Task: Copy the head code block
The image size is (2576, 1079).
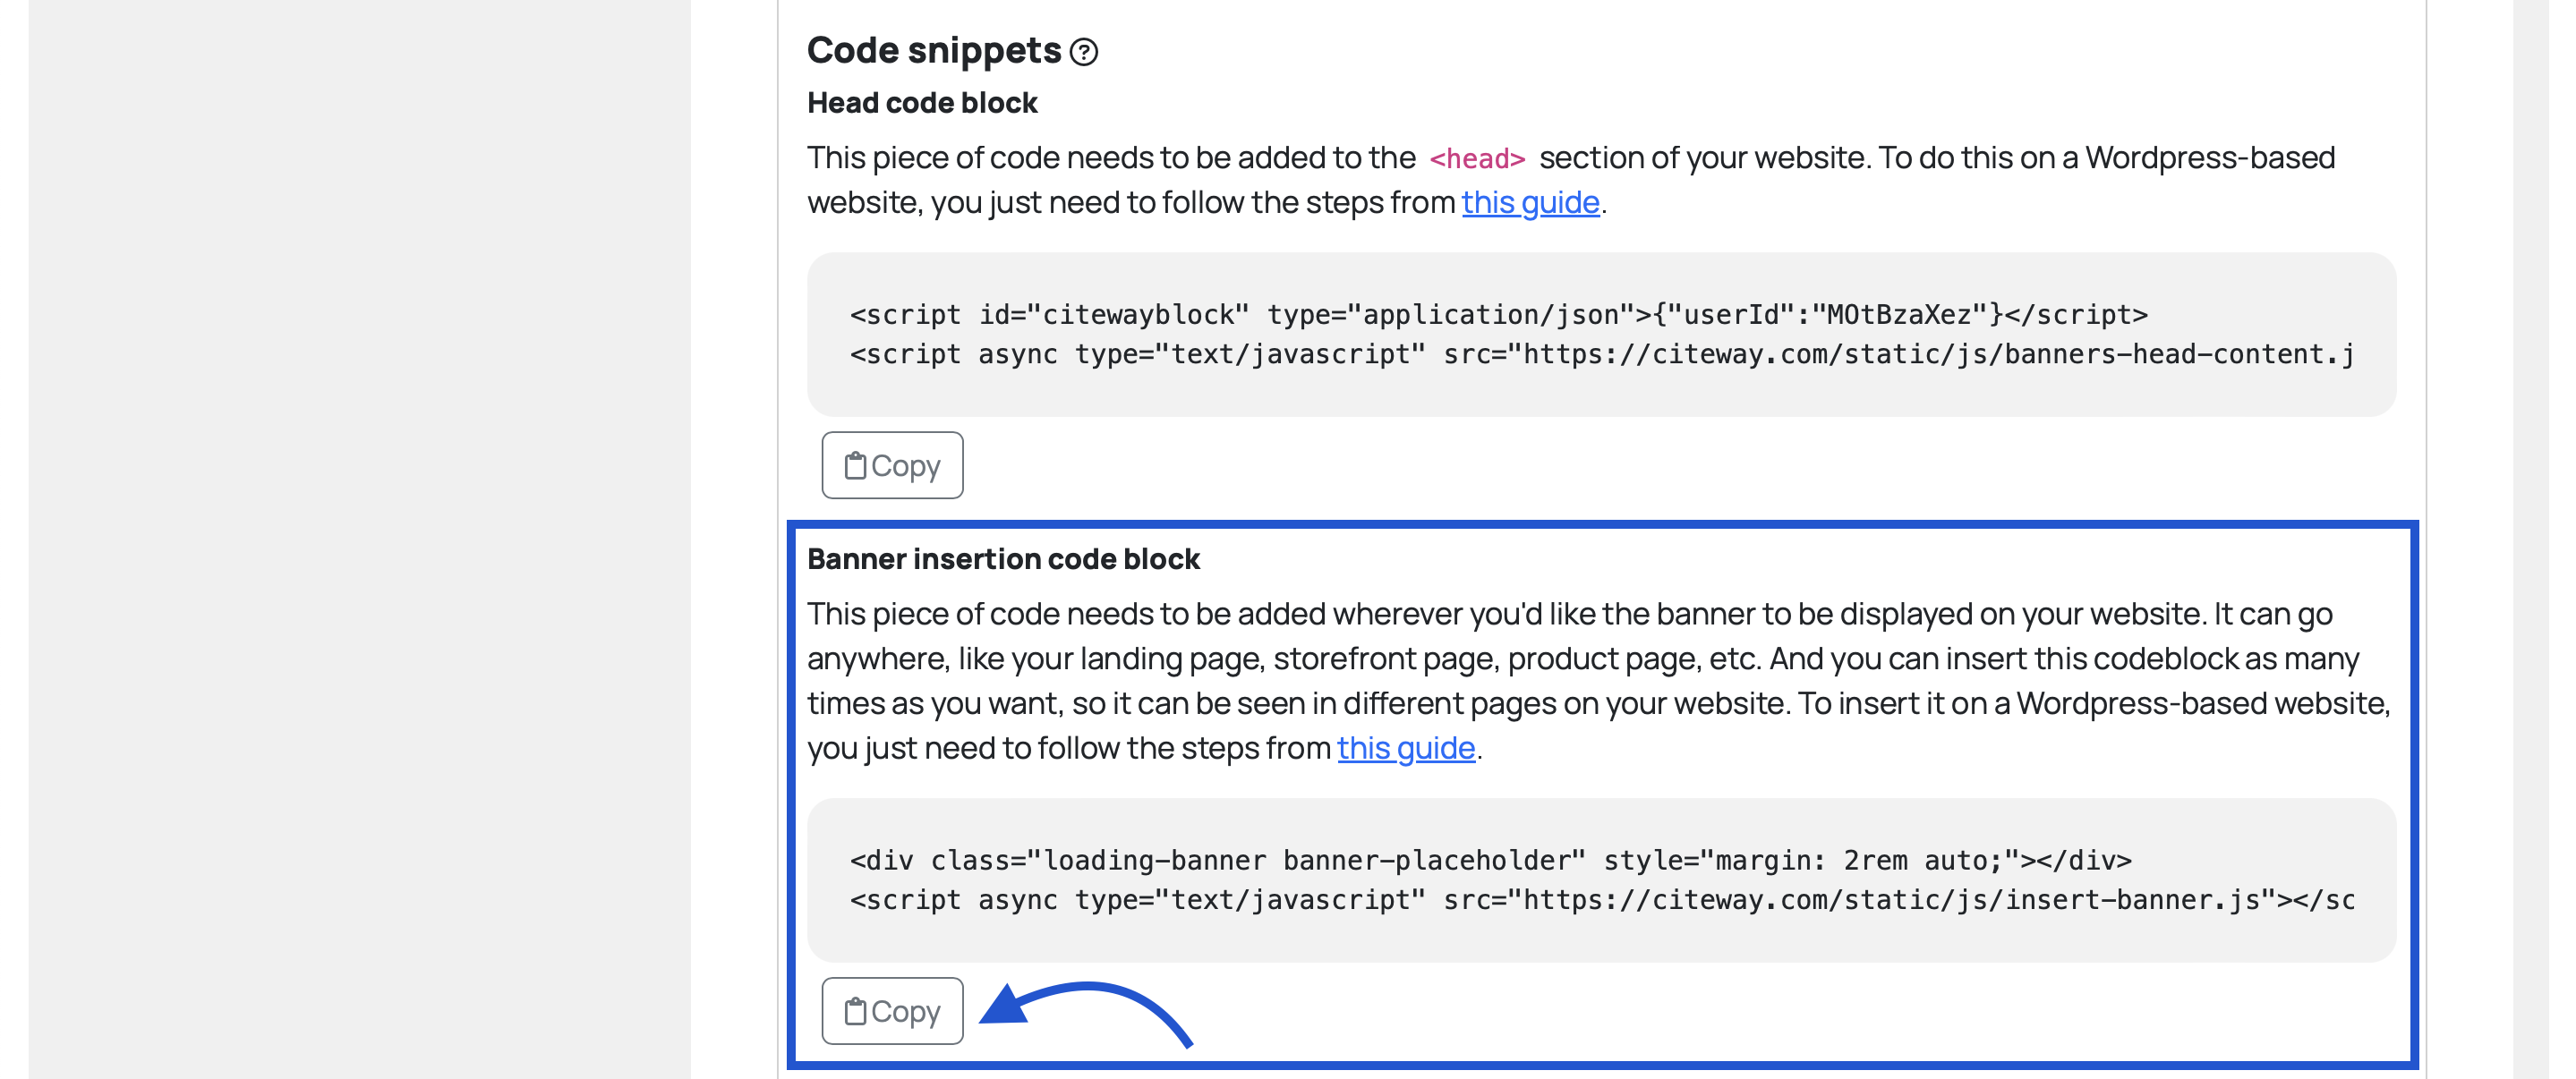Action: (892, 465)
